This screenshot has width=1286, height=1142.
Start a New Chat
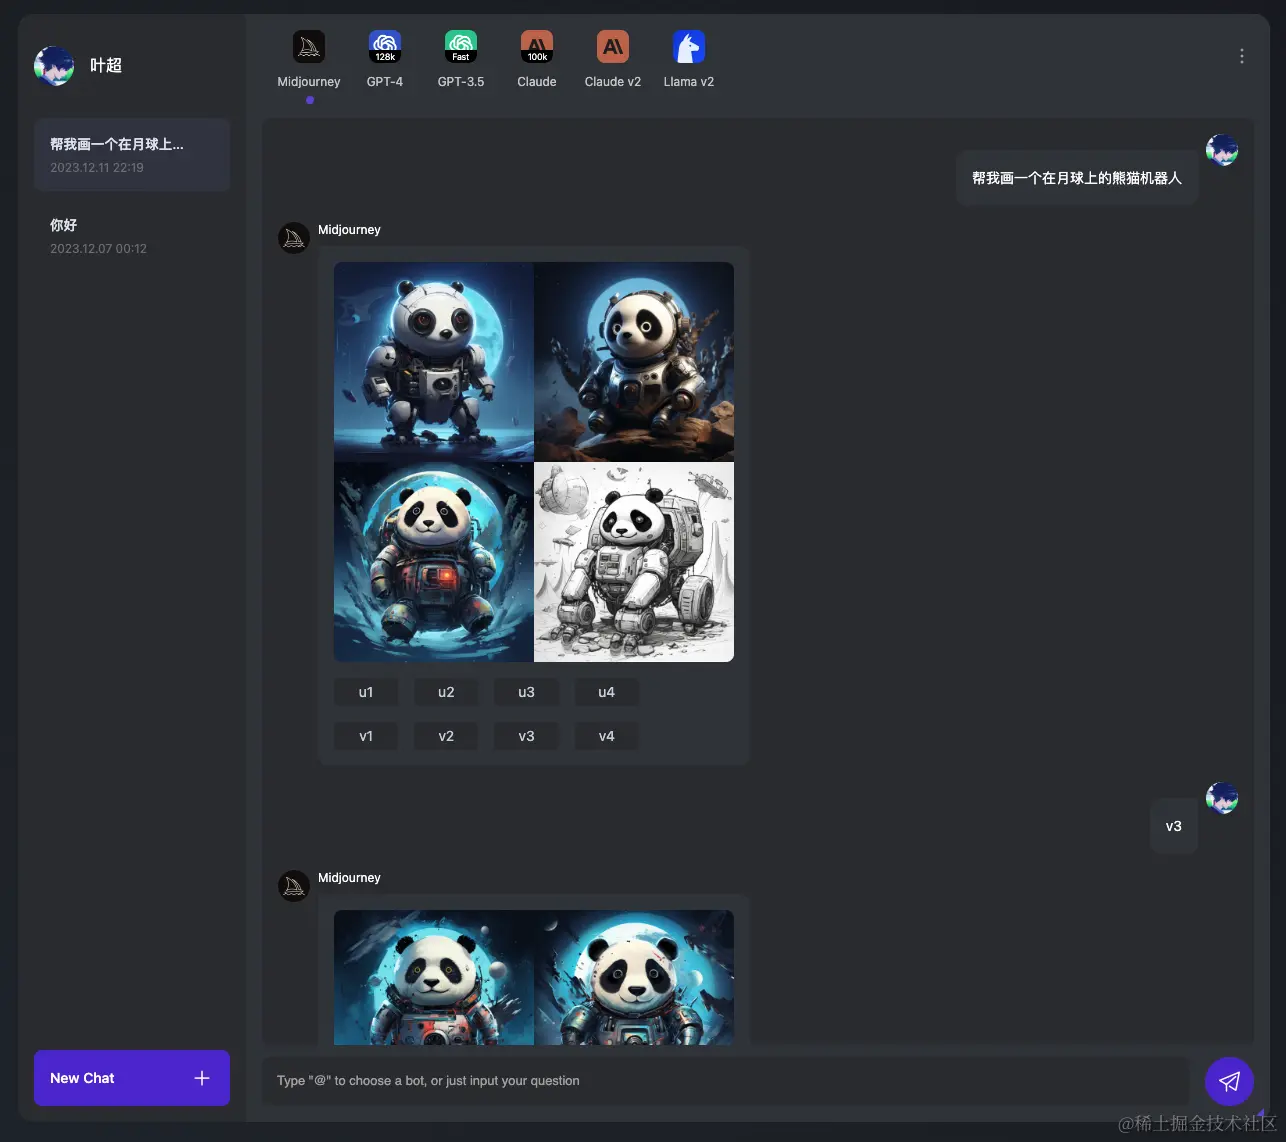tap(132, 1078)
